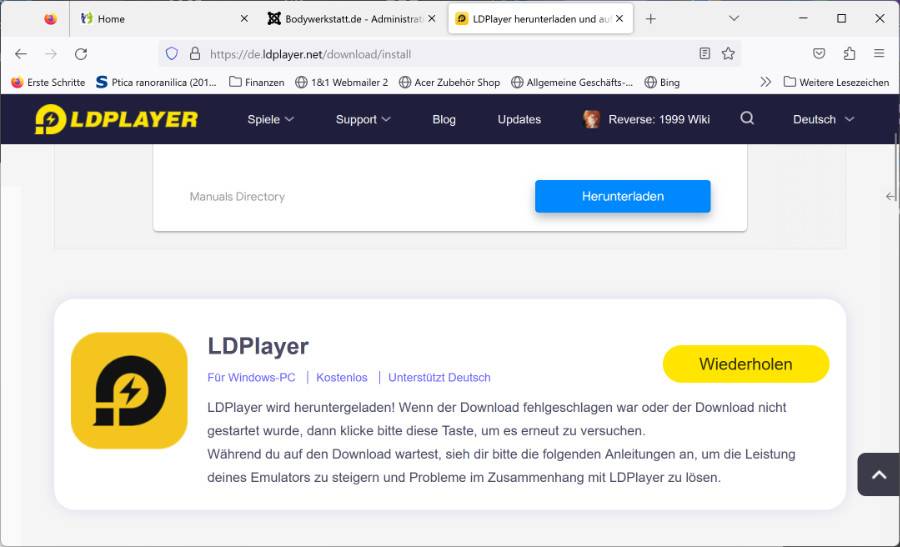
Task: Click the LDPlayer logo in header
Action: coord(117,119)
